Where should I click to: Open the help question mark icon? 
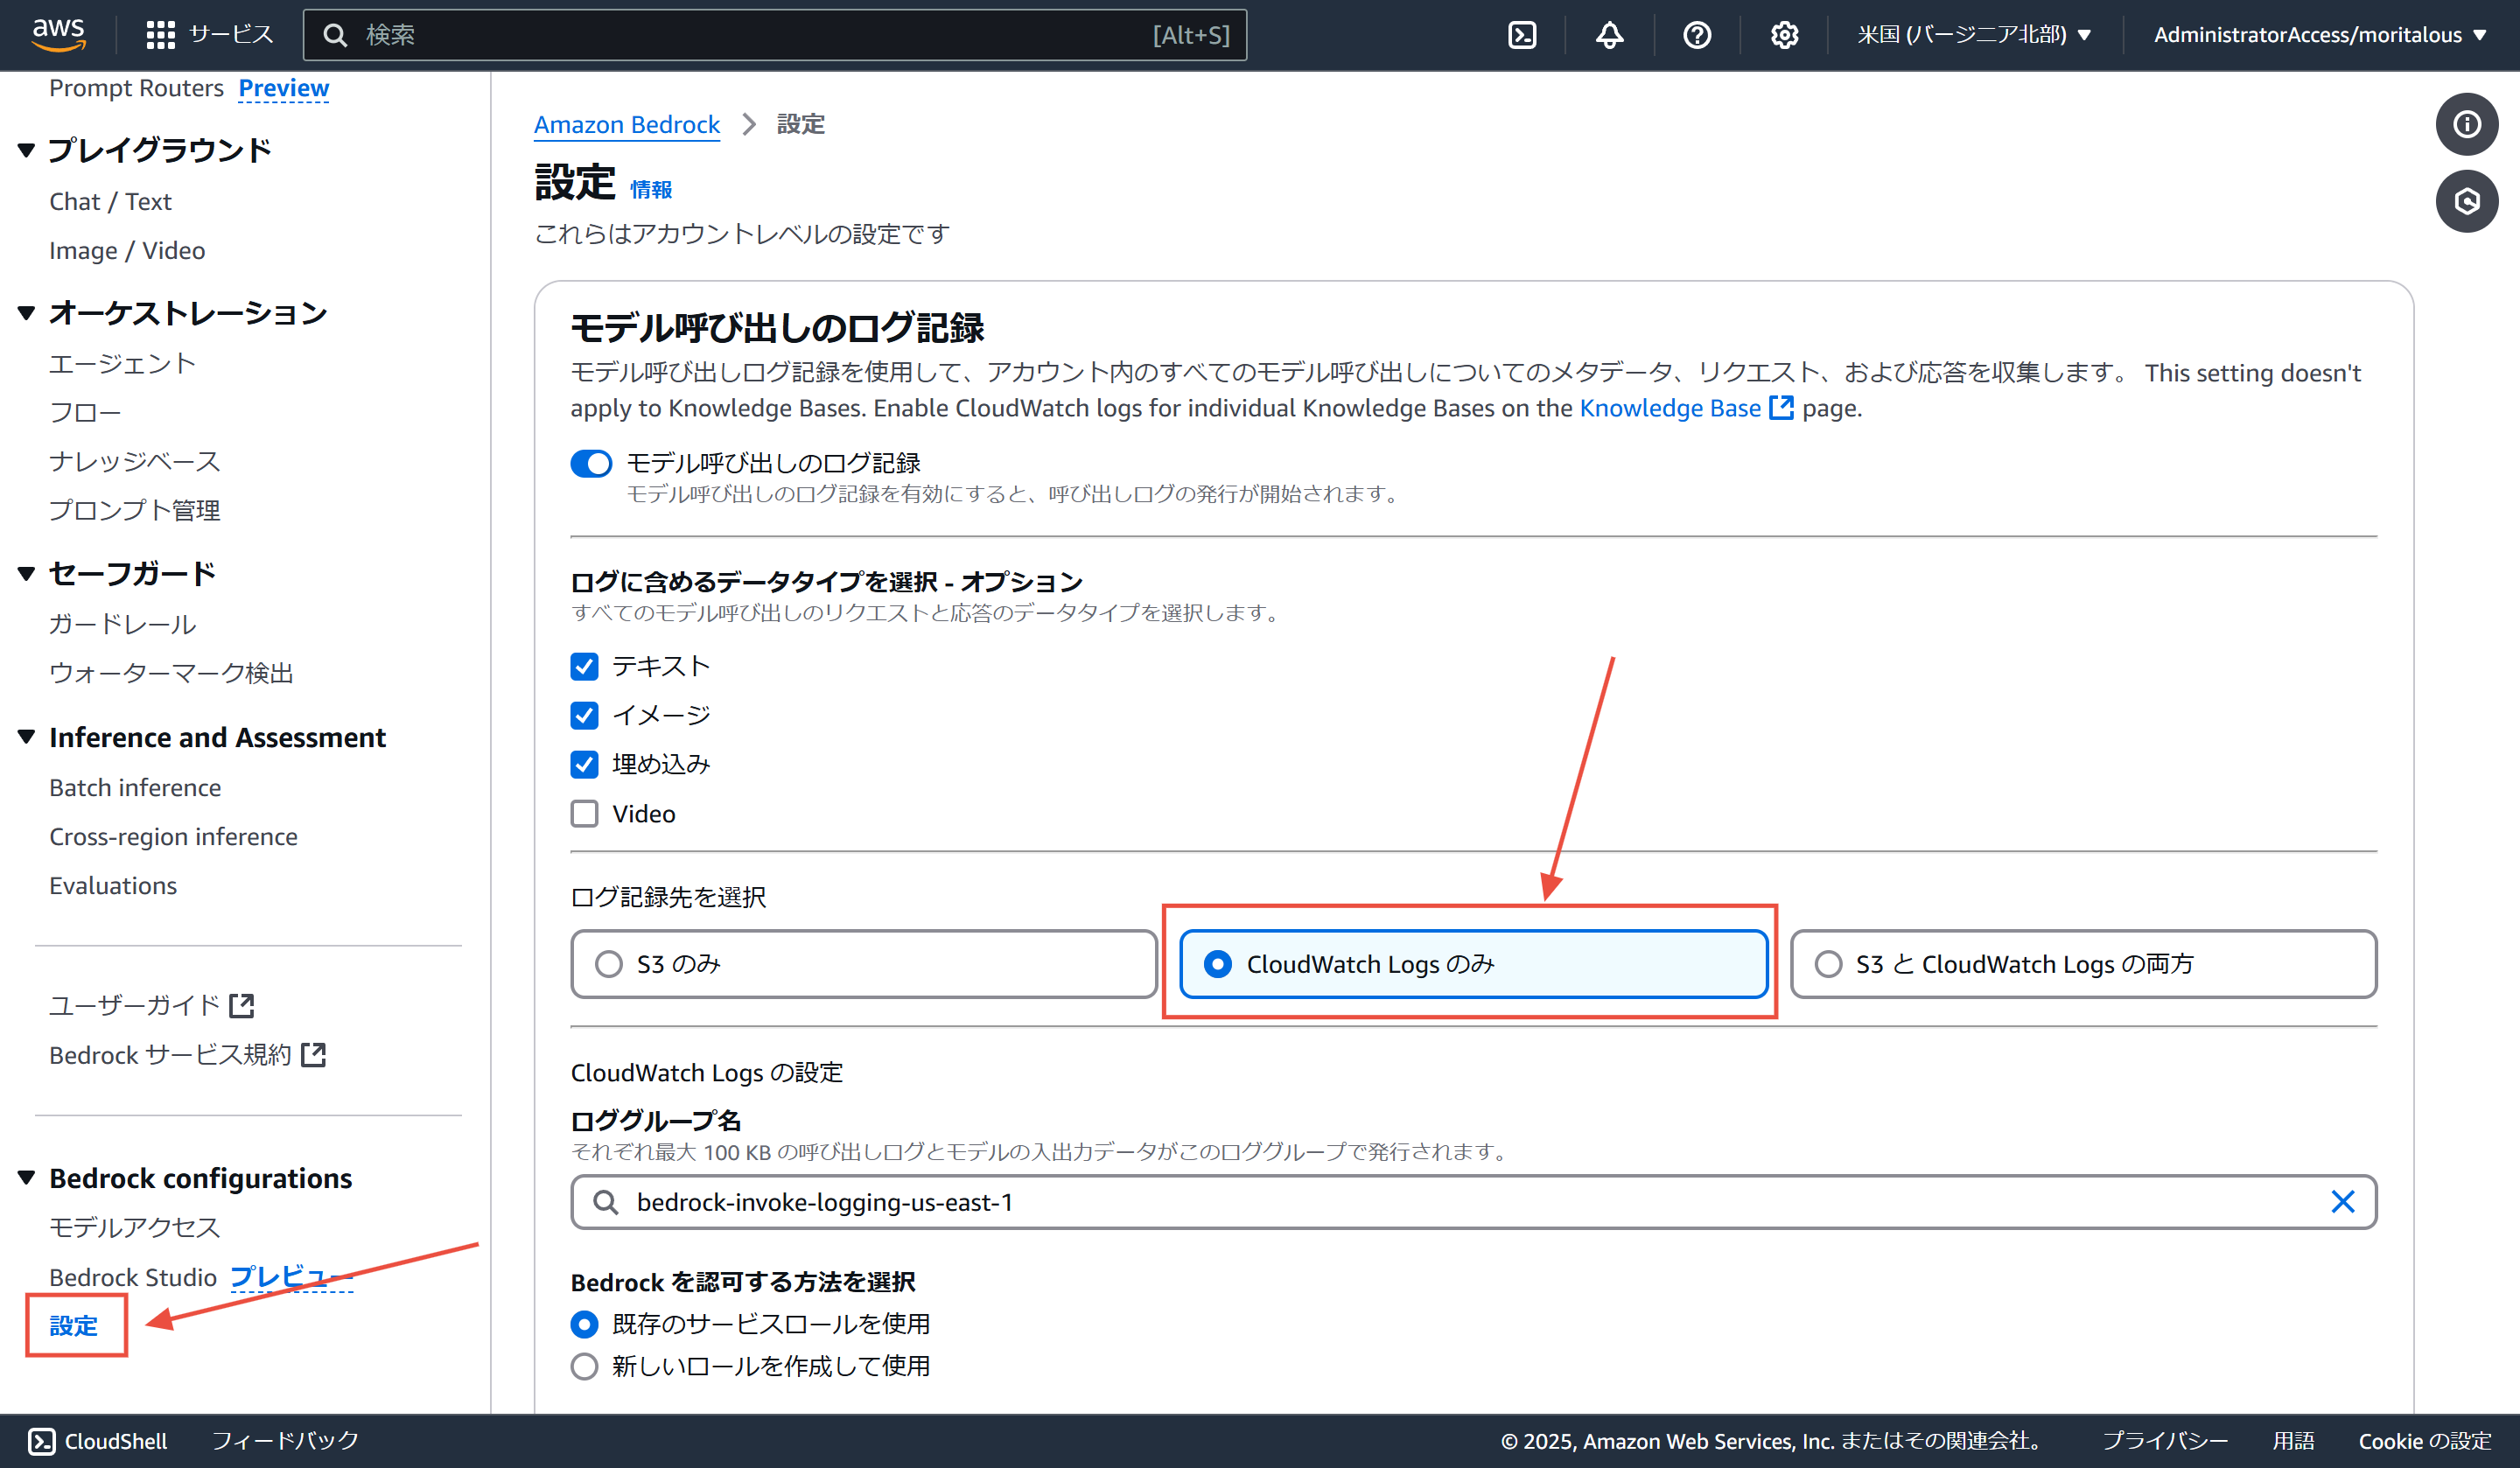point(1696,35)
